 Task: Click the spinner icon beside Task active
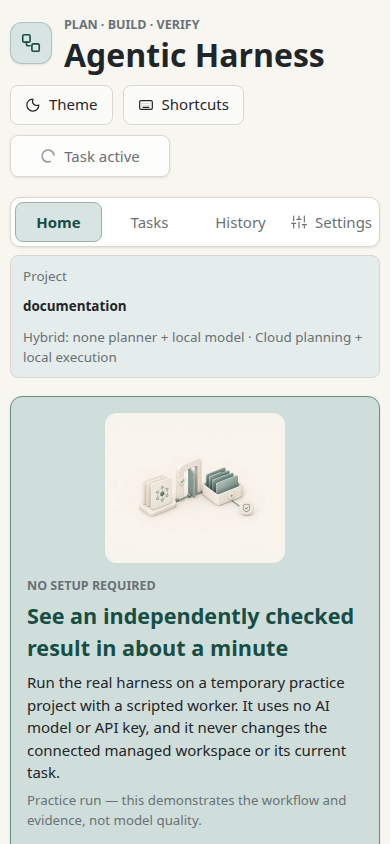pos(48,157)
